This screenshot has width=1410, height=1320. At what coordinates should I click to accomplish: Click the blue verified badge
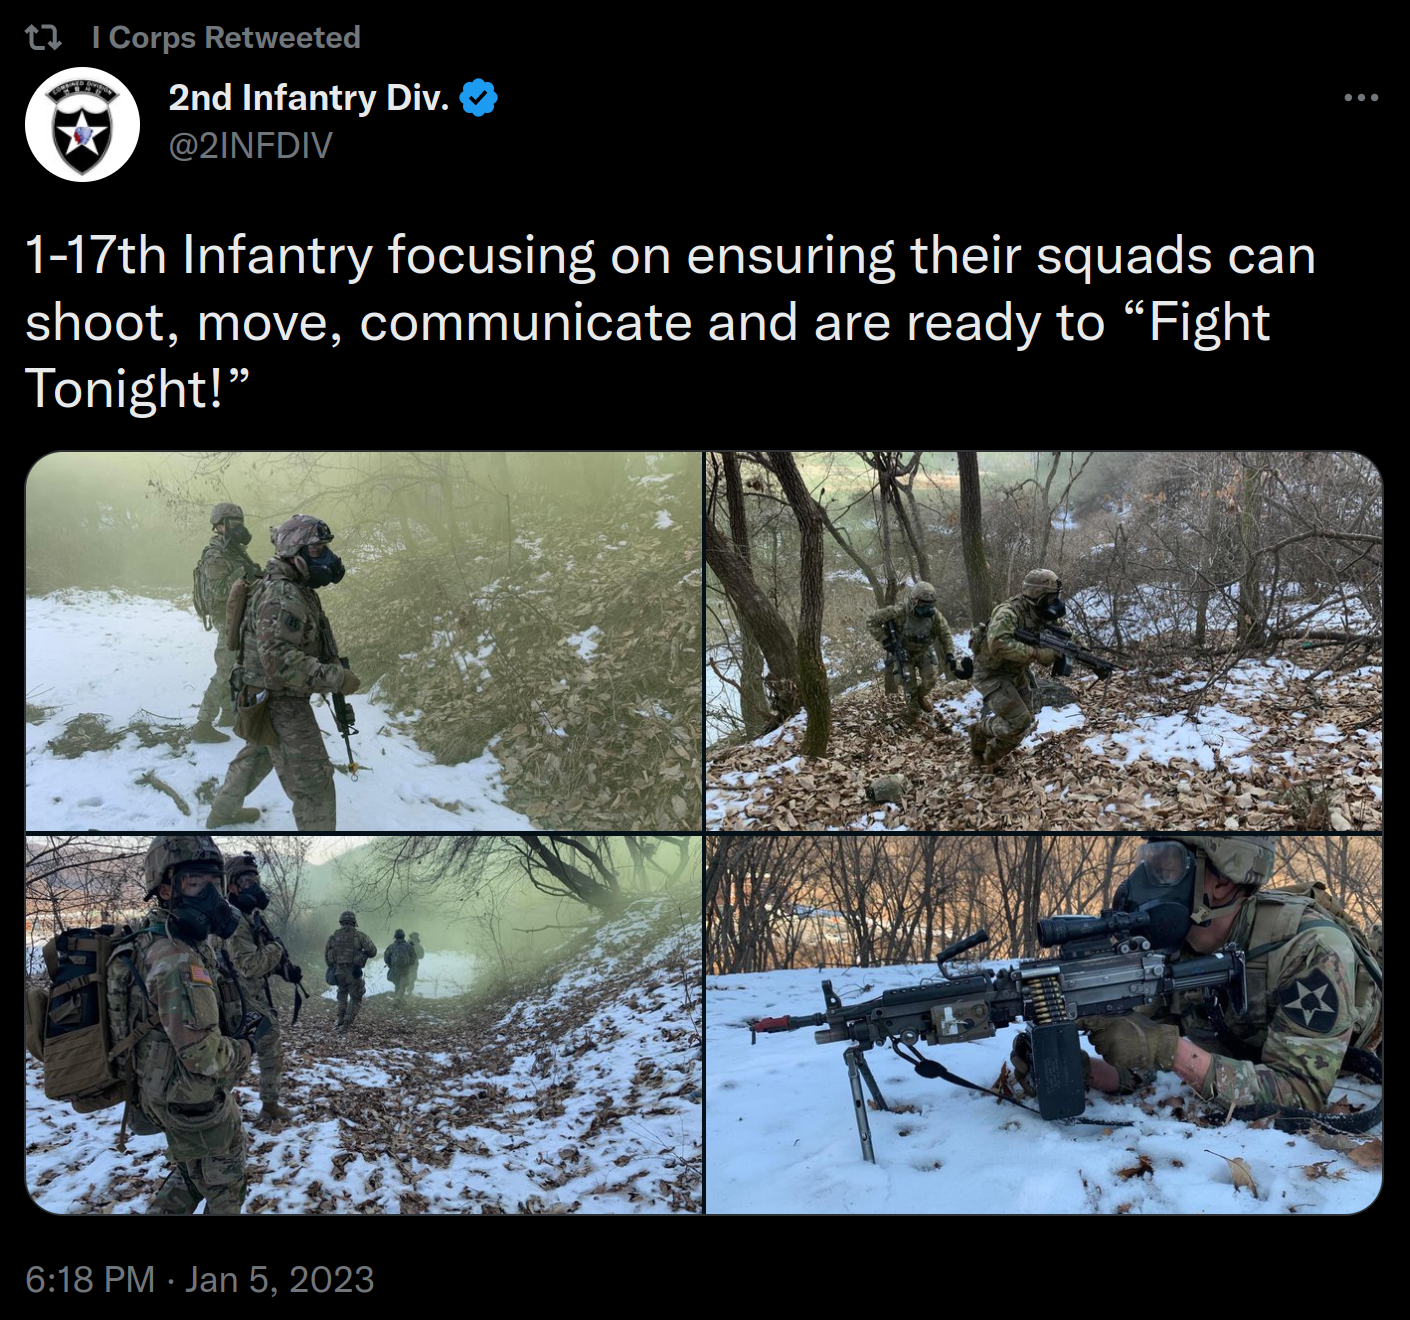[479, 98]
